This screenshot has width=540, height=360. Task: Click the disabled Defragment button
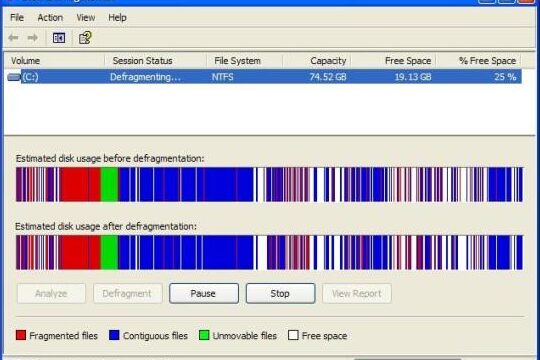(128, 294)
